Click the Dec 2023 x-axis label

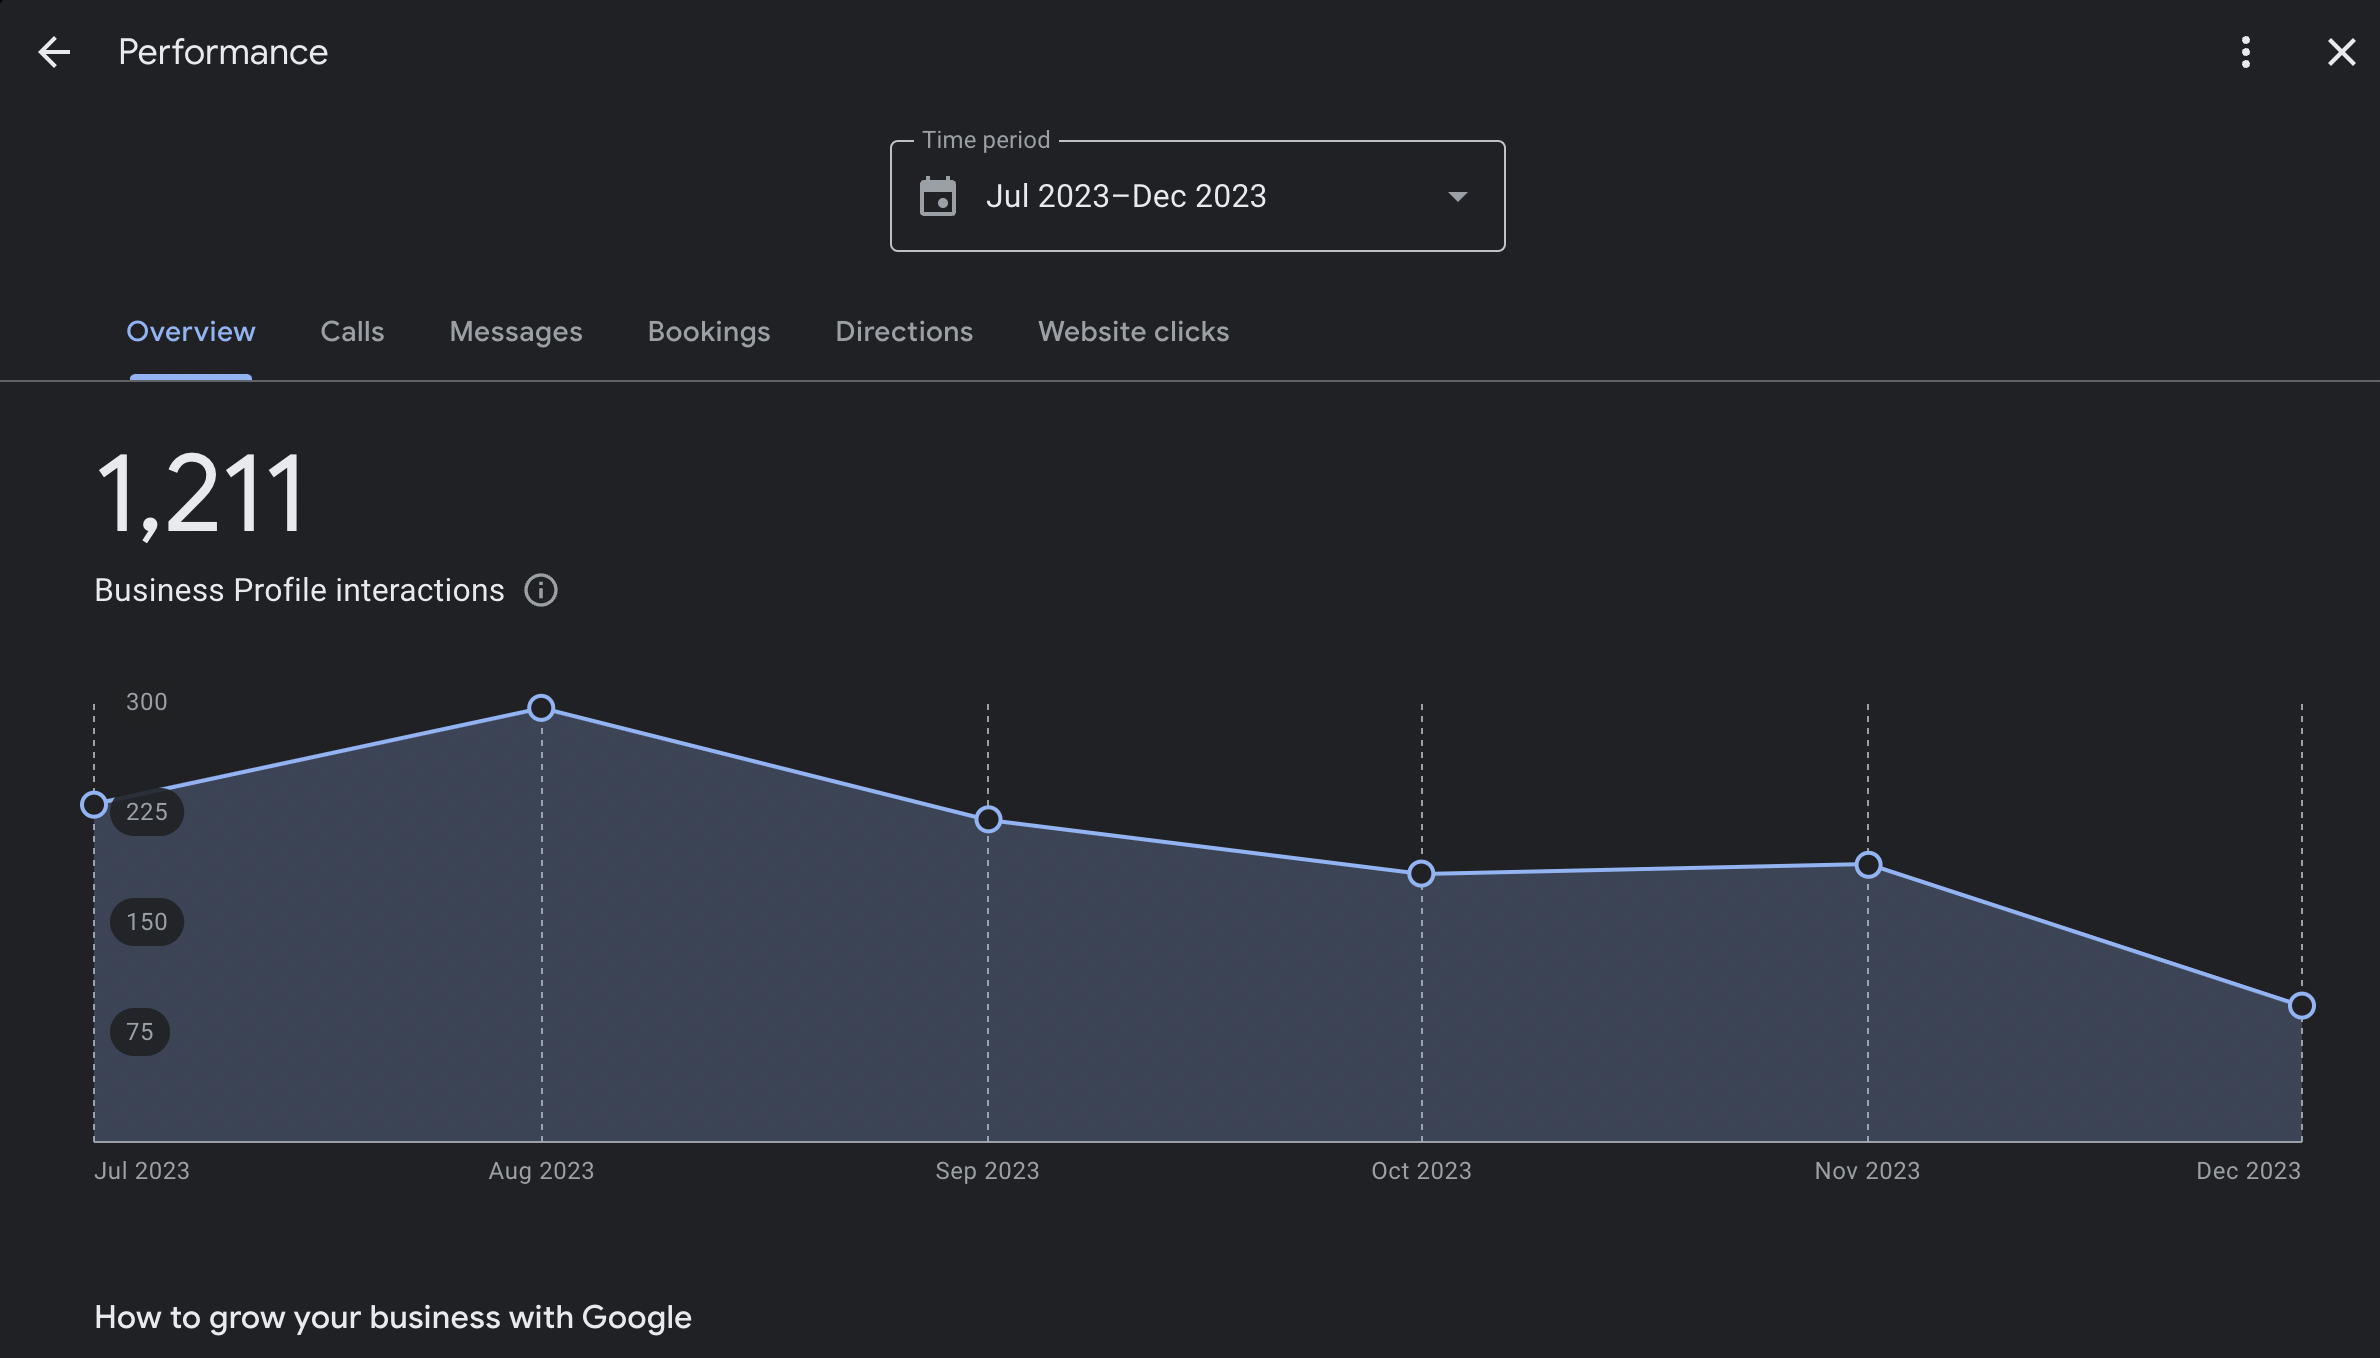2248,1171
